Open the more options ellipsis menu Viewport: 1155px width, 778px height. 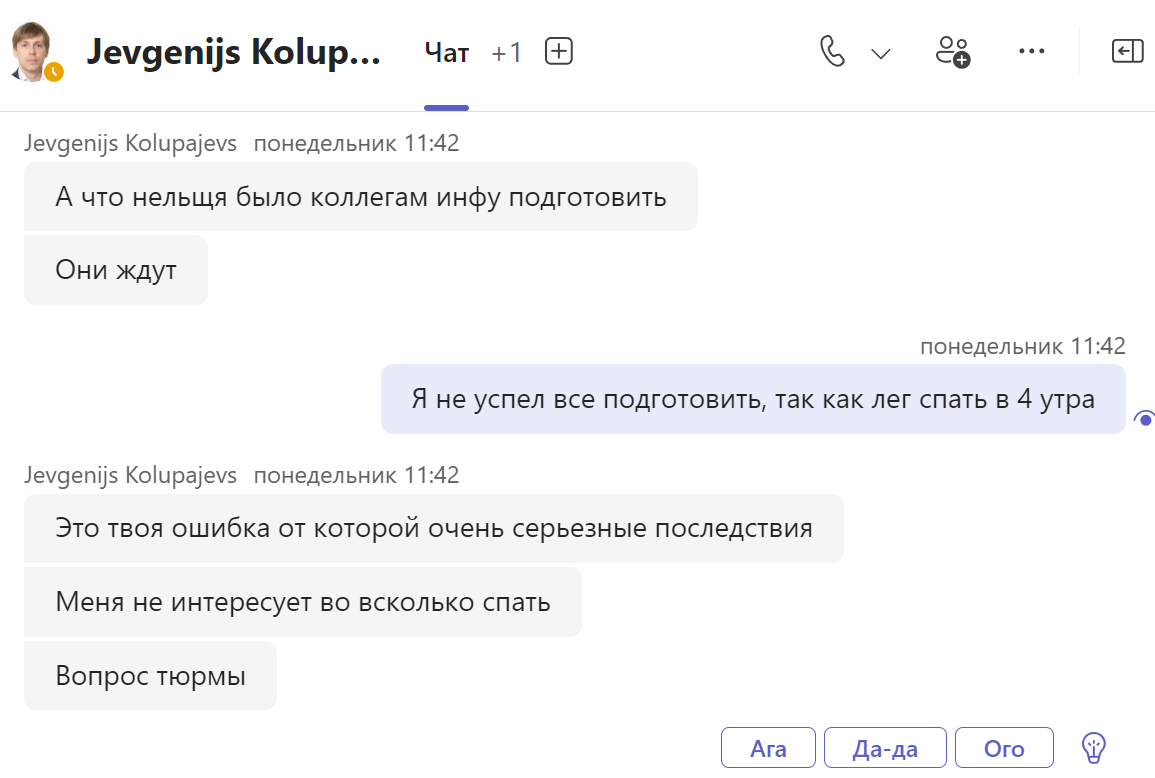[1031, 51]
